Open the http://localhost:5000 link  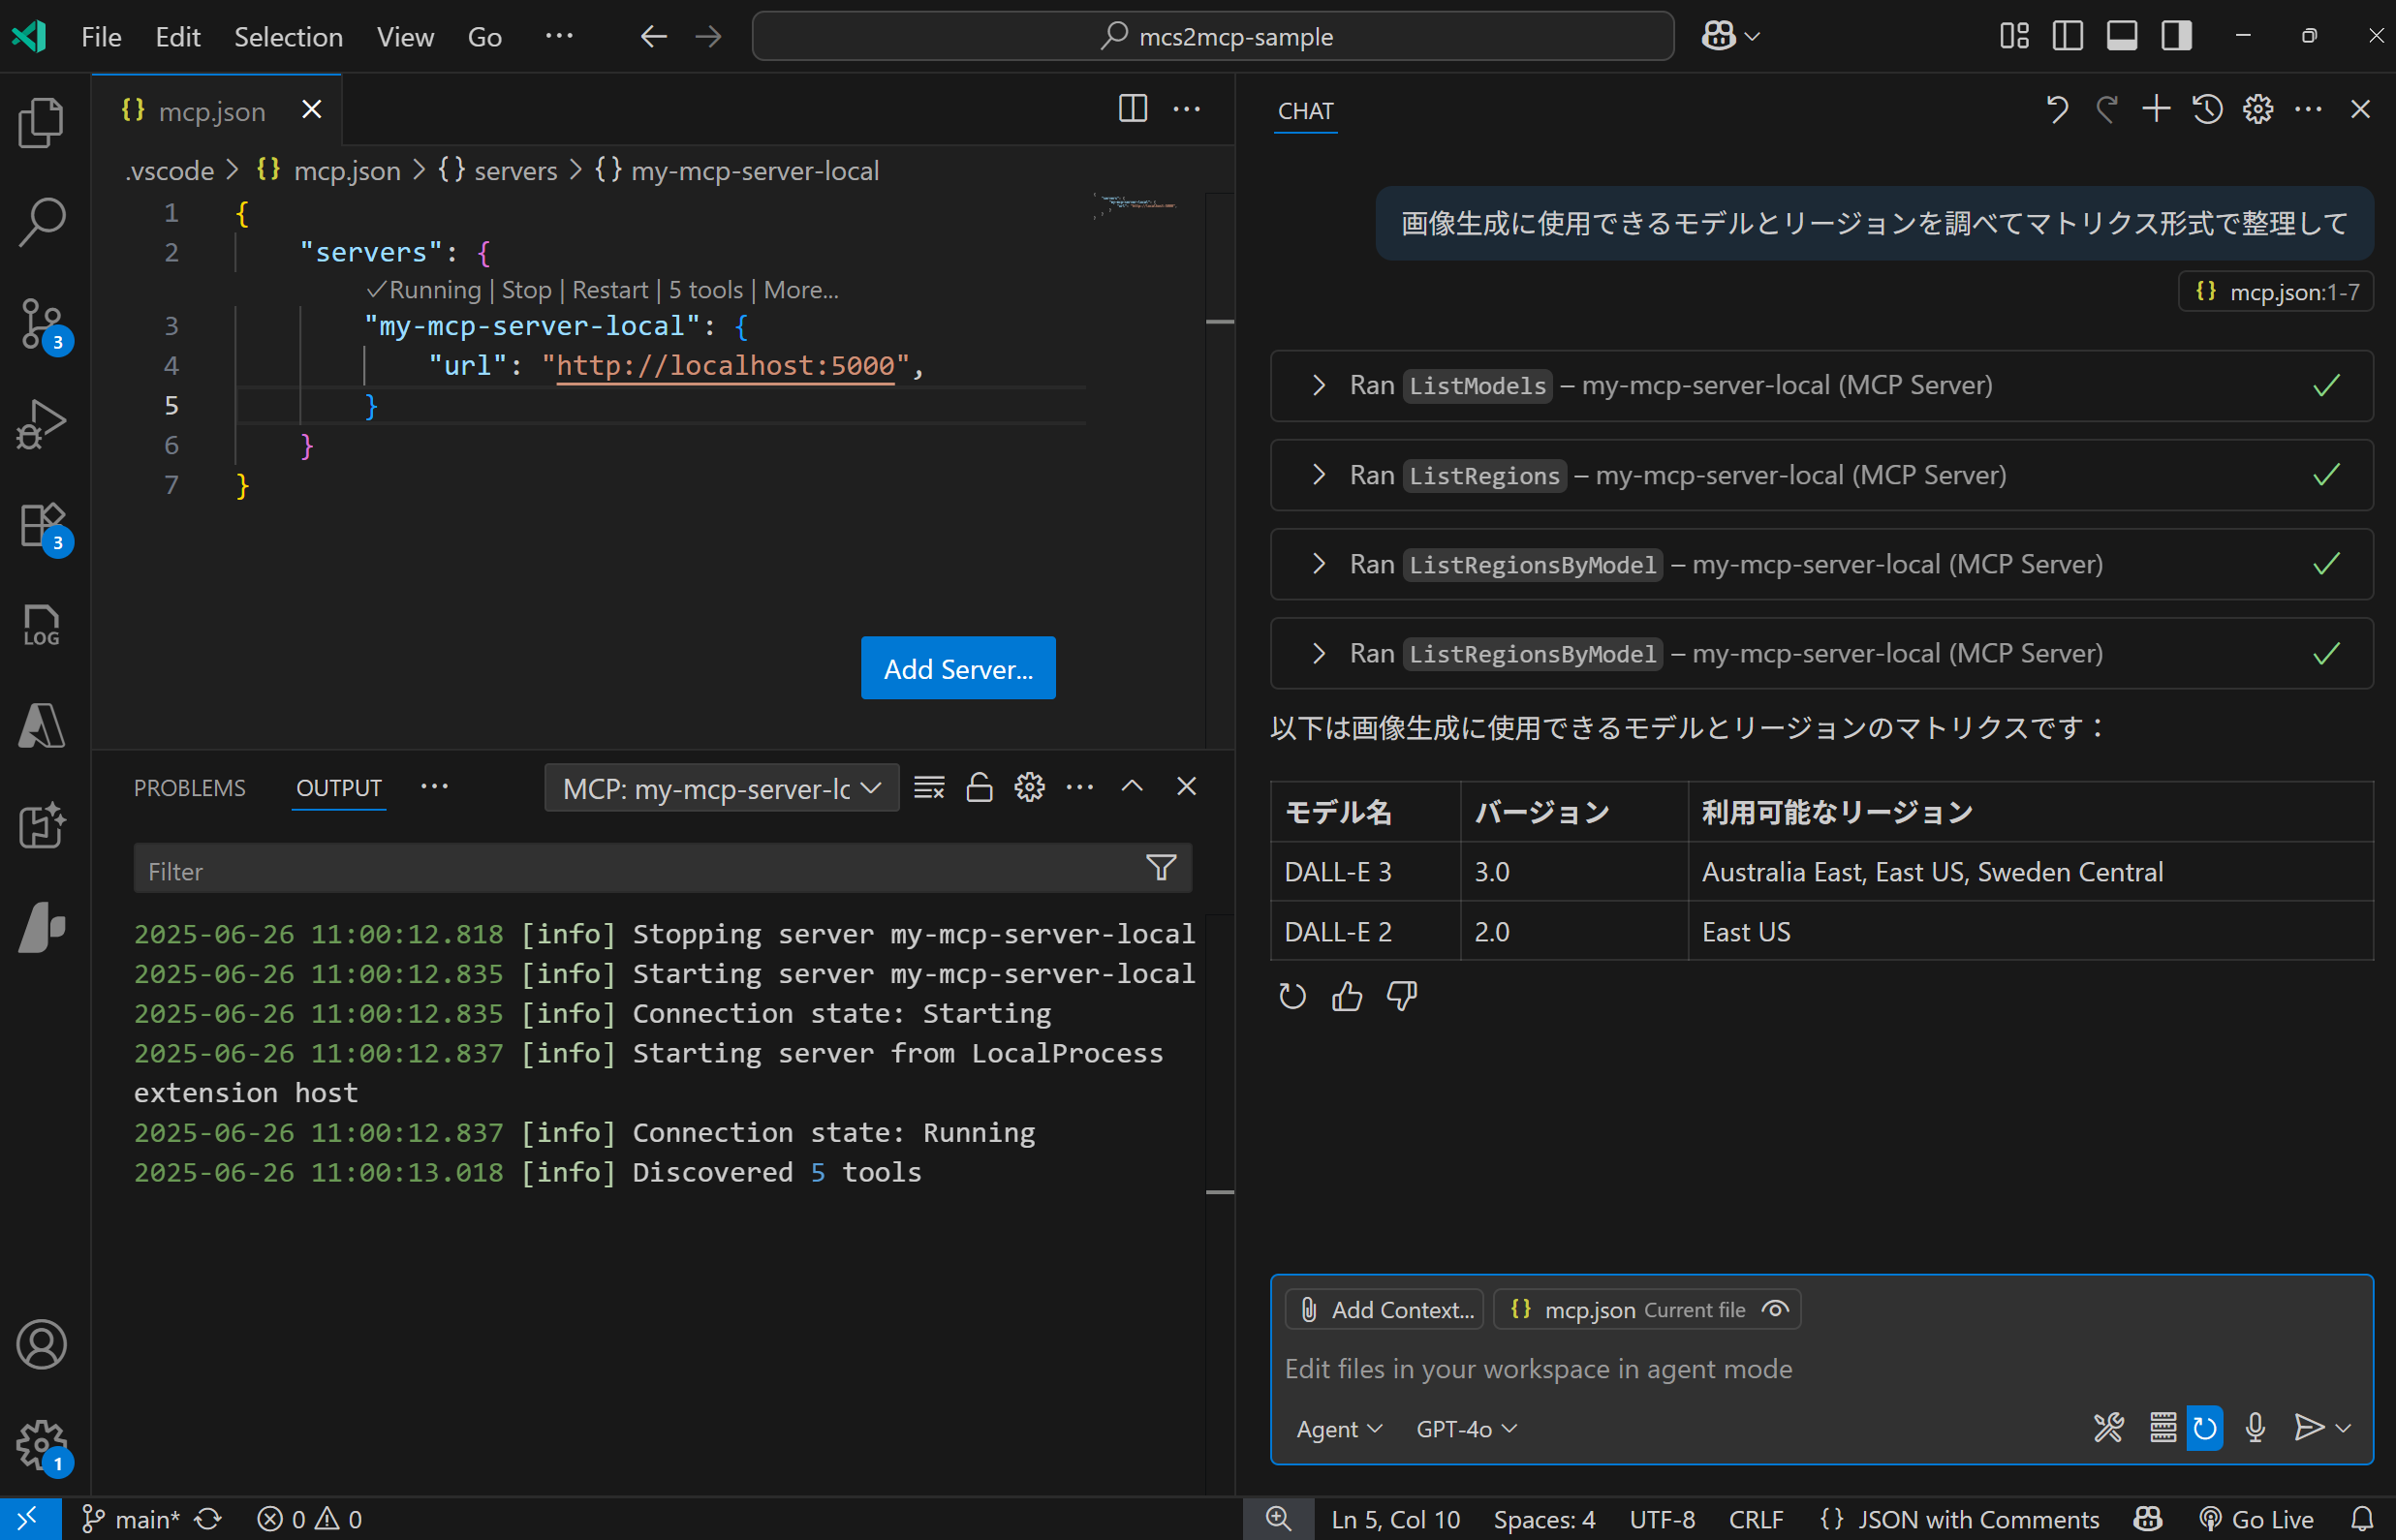[x=725, y=366]
